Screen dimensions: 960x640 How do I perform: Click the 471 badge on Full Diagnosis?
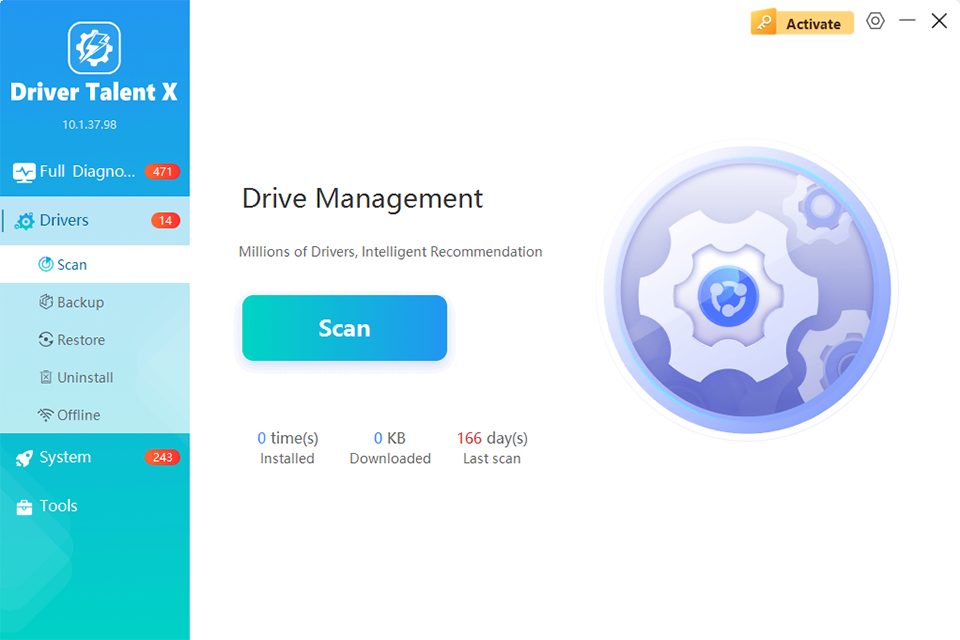pyautogui.click(x=162, y=171)
